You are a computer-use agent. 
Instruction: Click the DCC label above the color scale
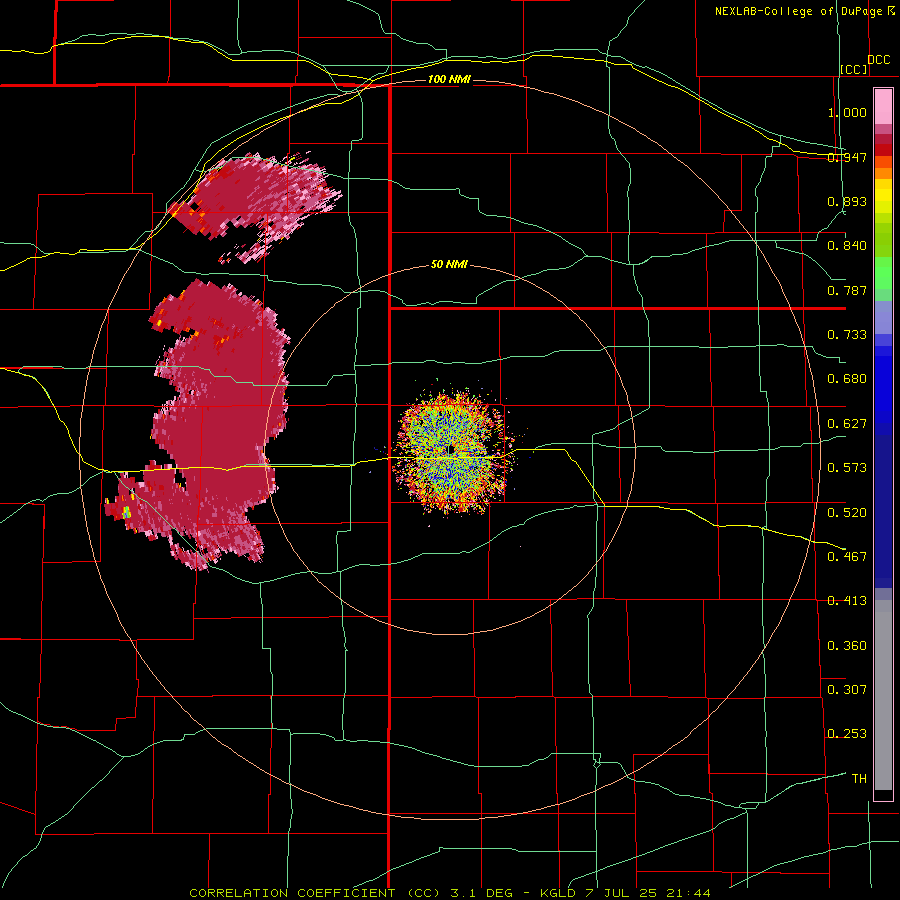[878, 60]
